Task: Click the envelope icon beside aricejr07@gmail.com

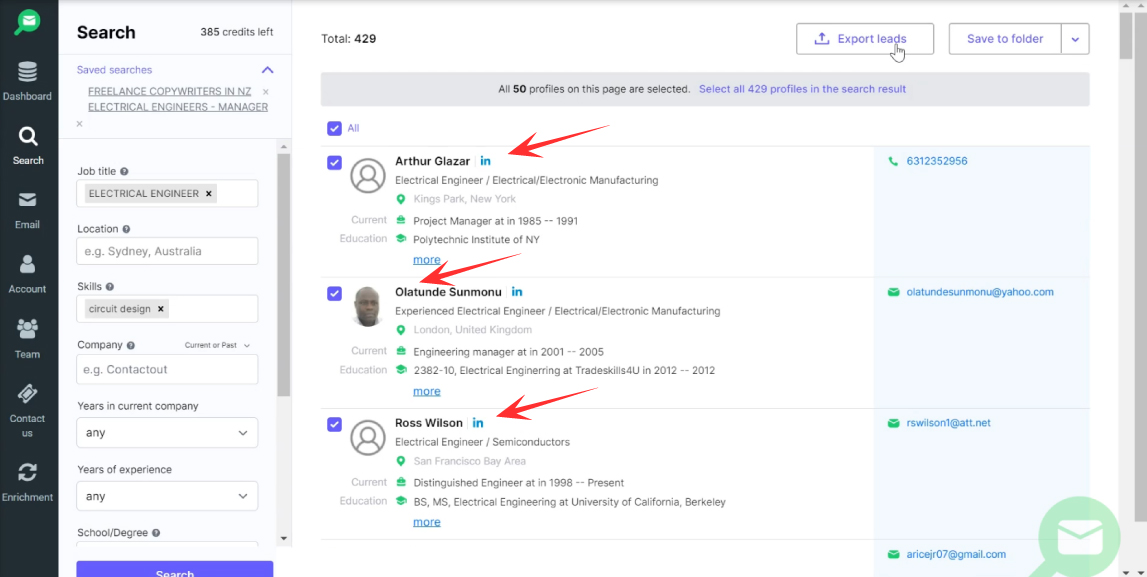Action: pyautogui.click(x=892, y=554)
